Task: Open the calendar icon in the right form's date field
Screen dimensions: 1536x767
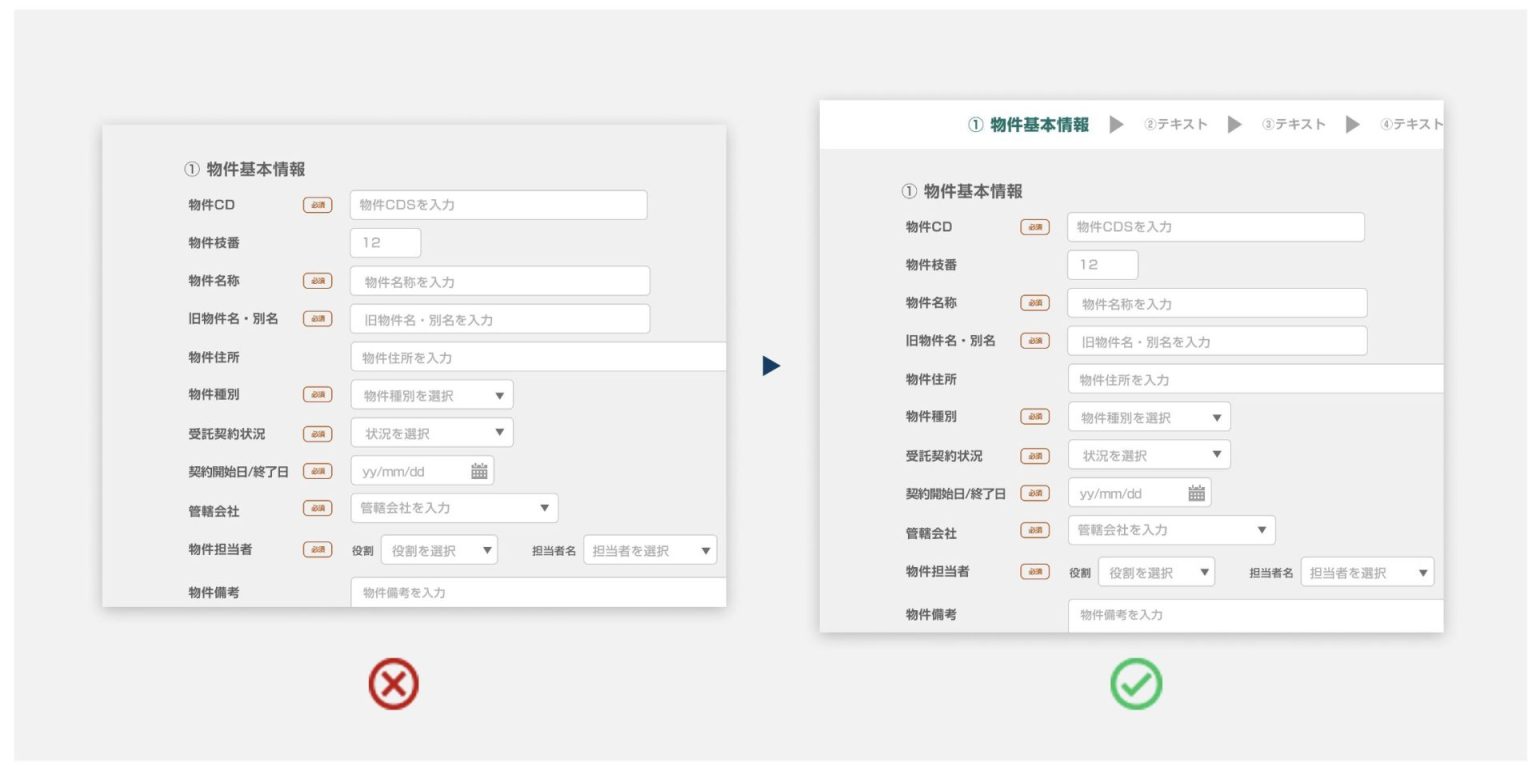Action: coord(1196,492)
